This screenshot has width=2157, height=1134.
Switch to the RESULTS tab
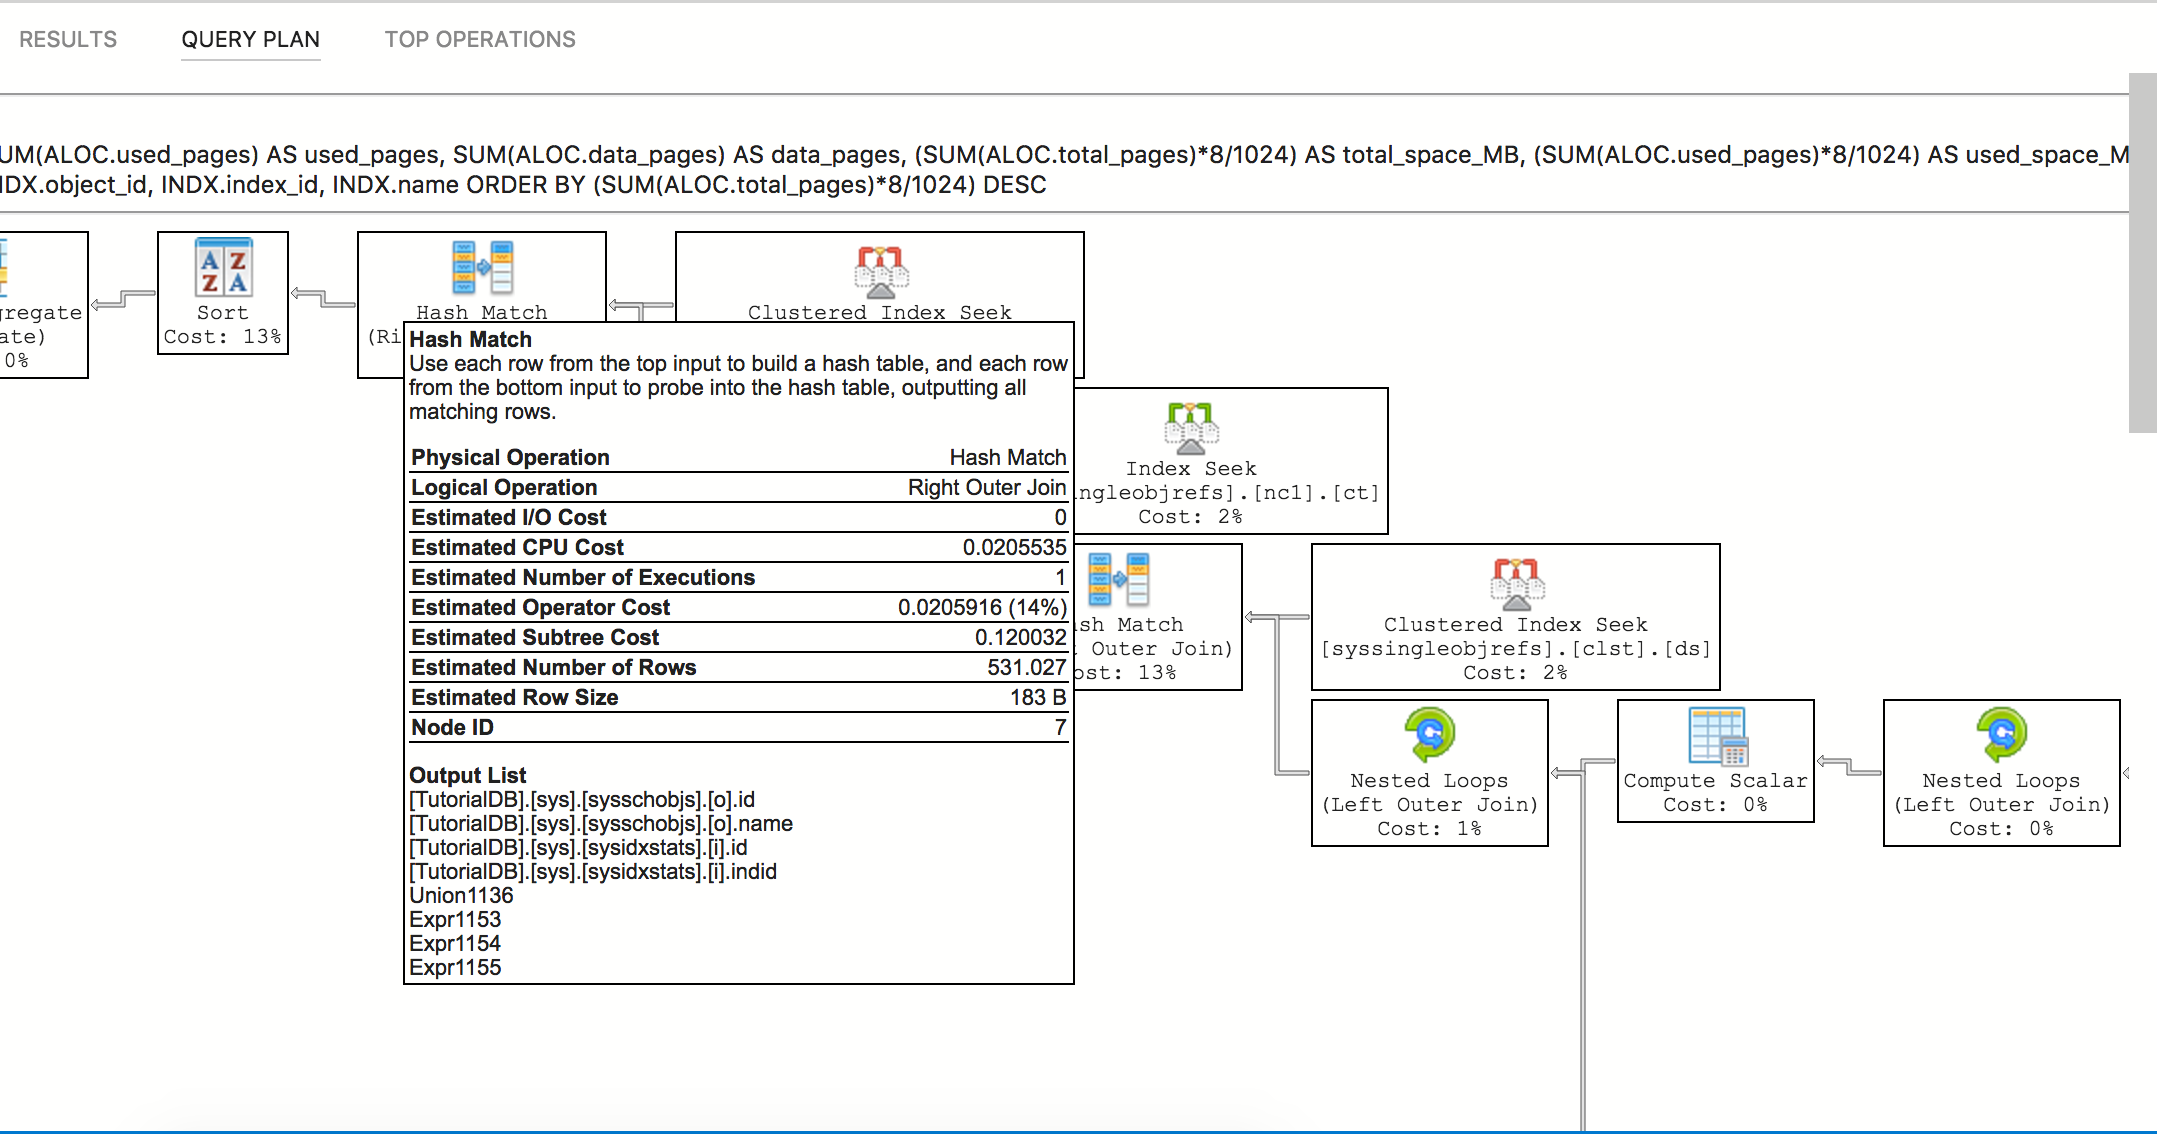pos(68,39)
